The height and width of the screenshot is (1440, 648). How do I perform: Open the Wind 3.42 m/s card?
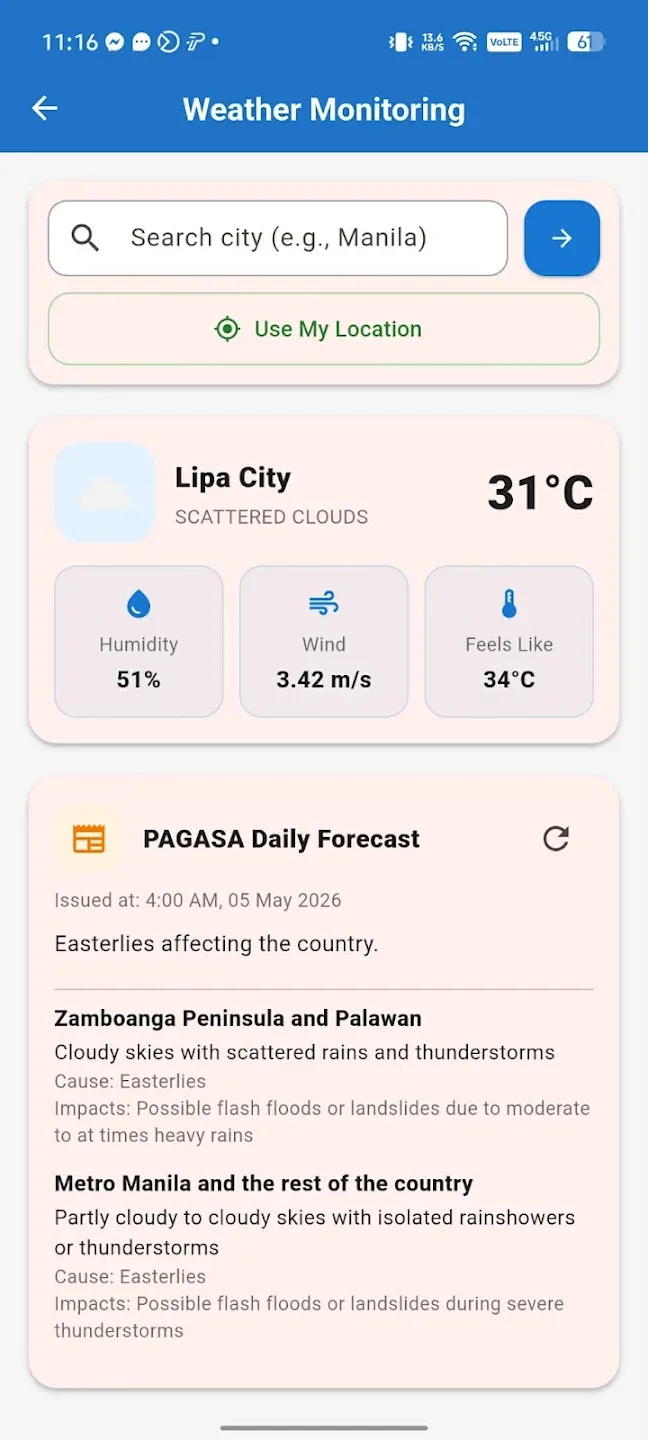pyautogui.click(x=324, y=642)
